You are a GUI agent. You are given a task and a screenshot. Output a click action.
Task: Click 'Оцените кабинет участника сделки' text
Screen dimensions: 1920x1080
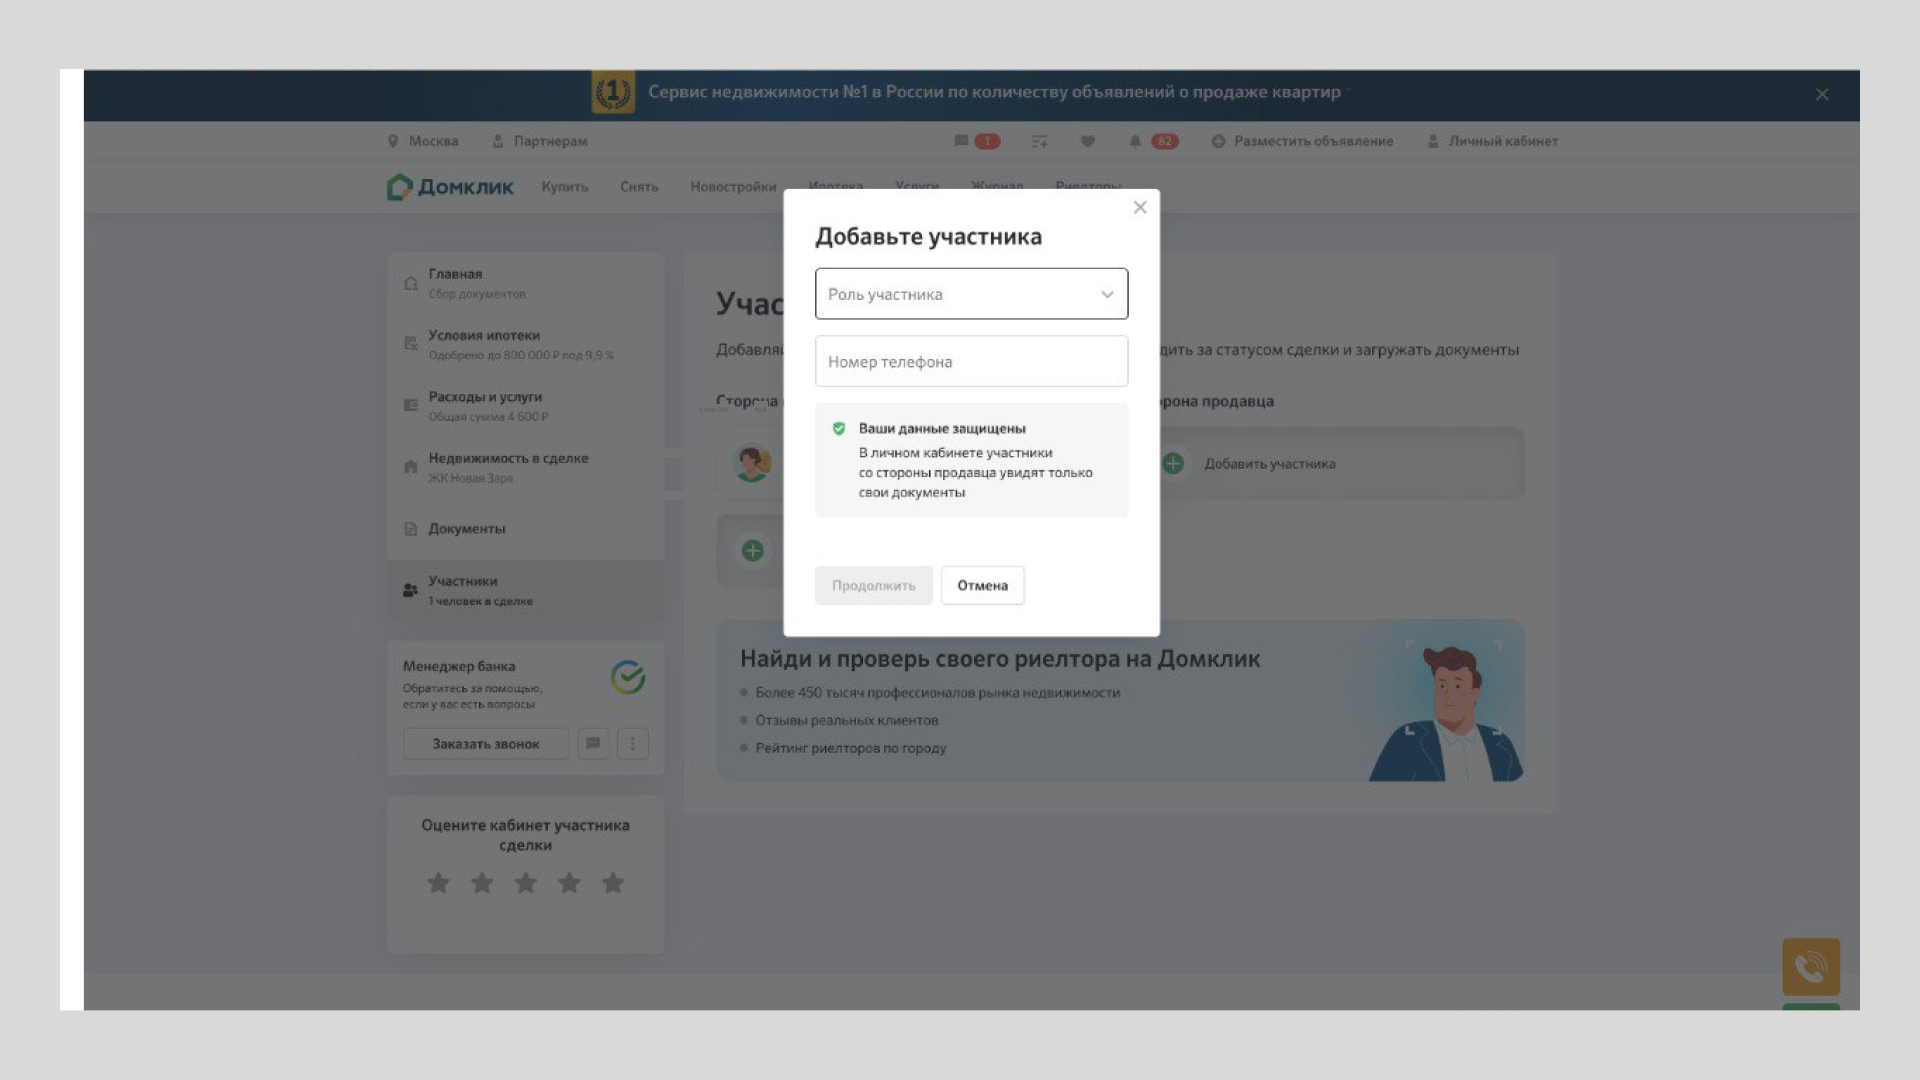coord(526,835)
